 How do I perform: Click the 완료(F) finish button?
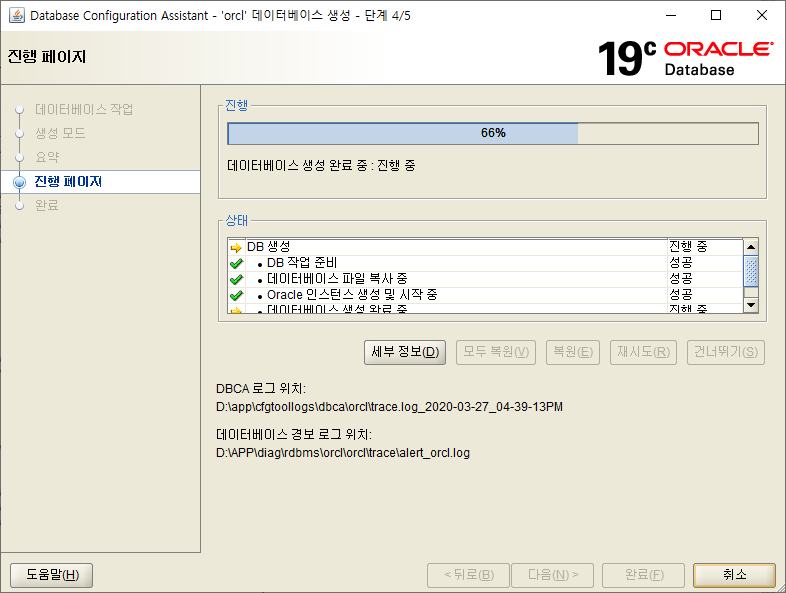point(644,574)
